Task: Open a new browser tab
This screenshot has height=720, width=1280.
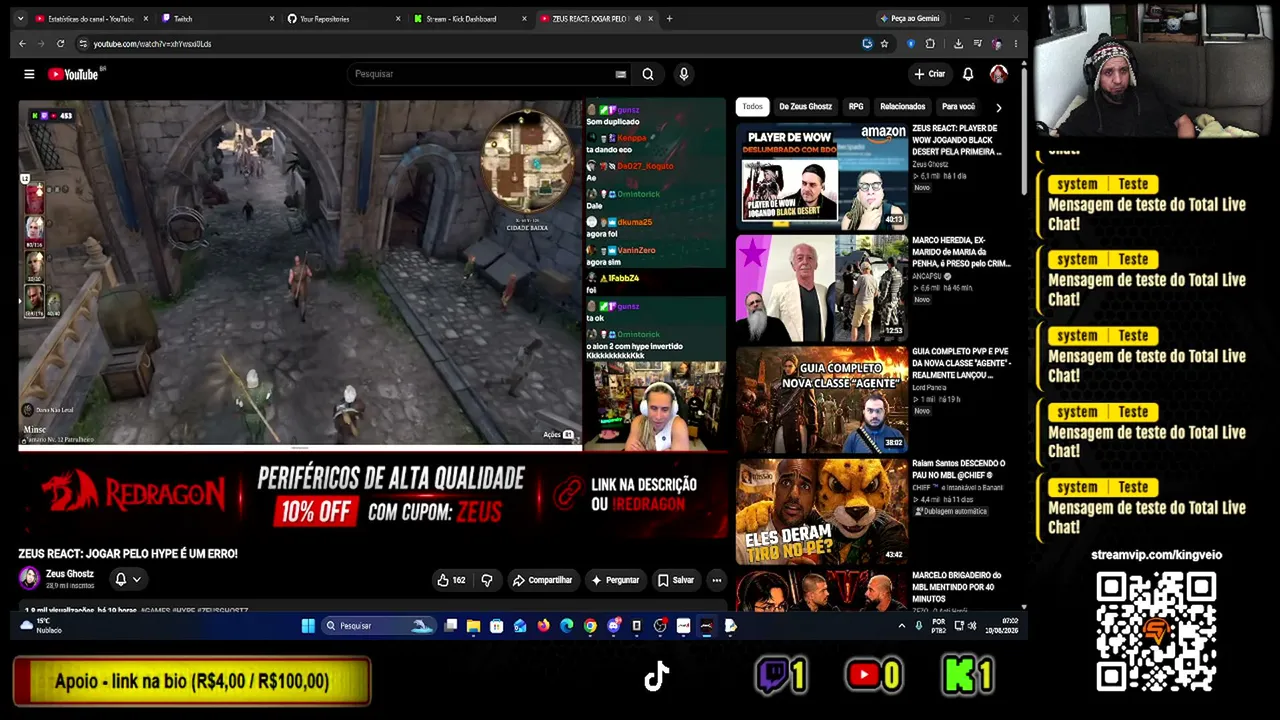Action: [x=669, y=18]
